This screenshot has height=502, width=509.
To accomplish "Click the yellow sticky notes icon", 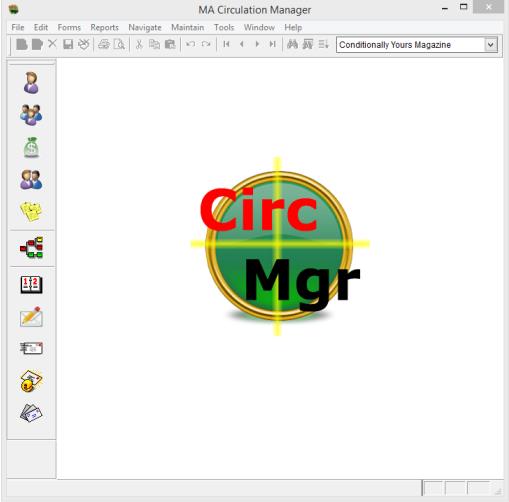I will (31, 211).
